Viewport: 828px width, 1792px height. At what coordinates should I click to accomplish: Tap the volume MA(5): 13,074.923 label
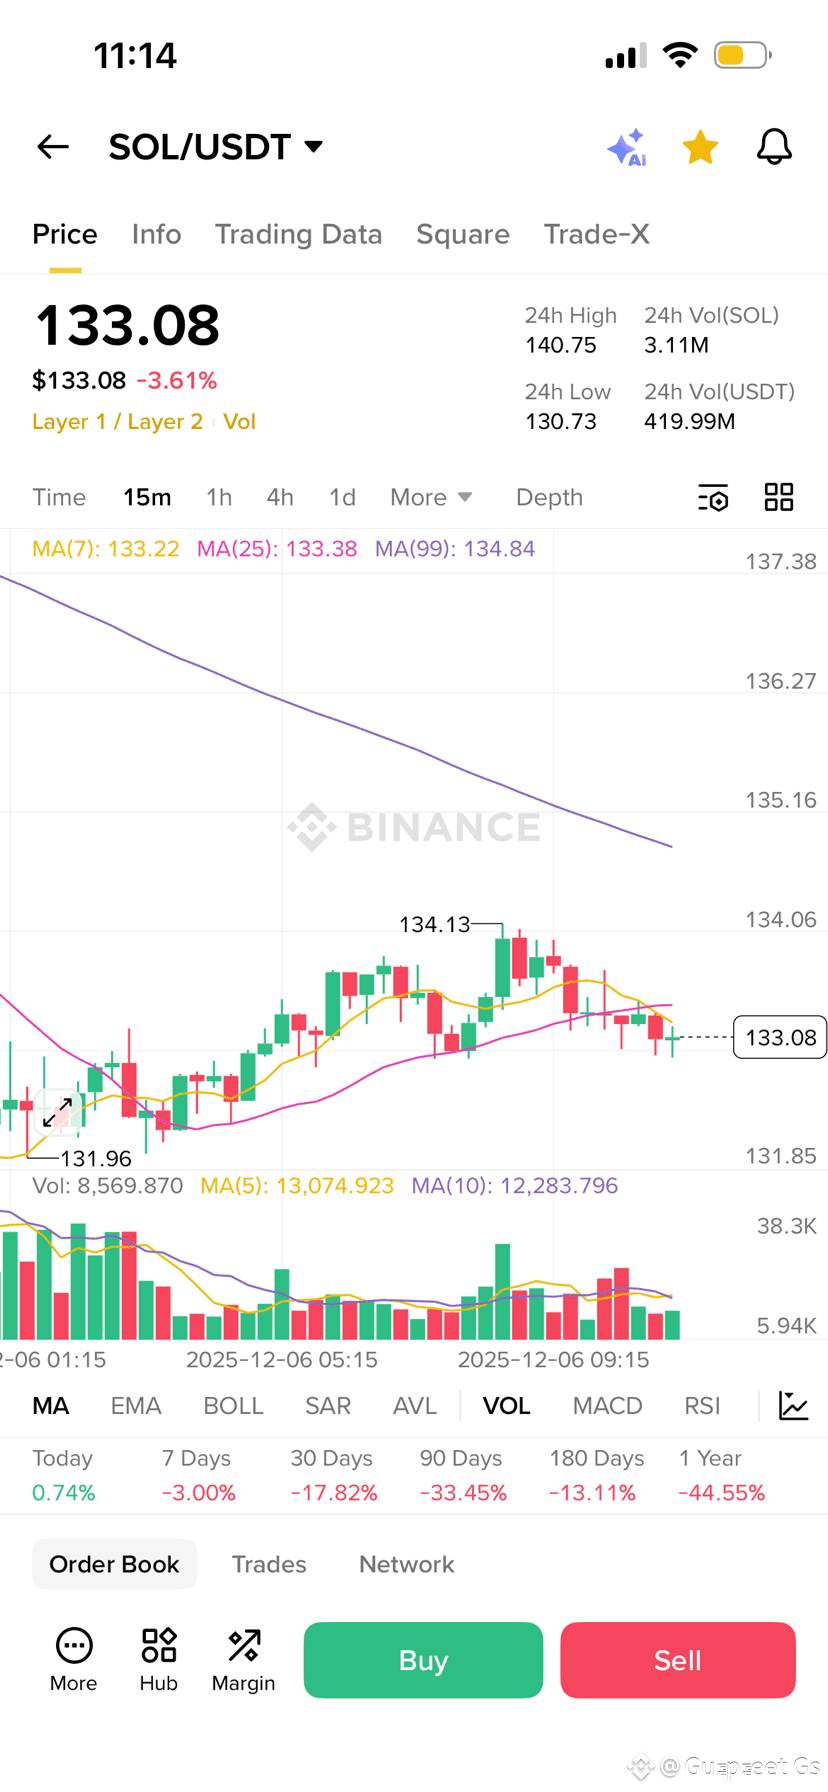[x=297, y=1186]
